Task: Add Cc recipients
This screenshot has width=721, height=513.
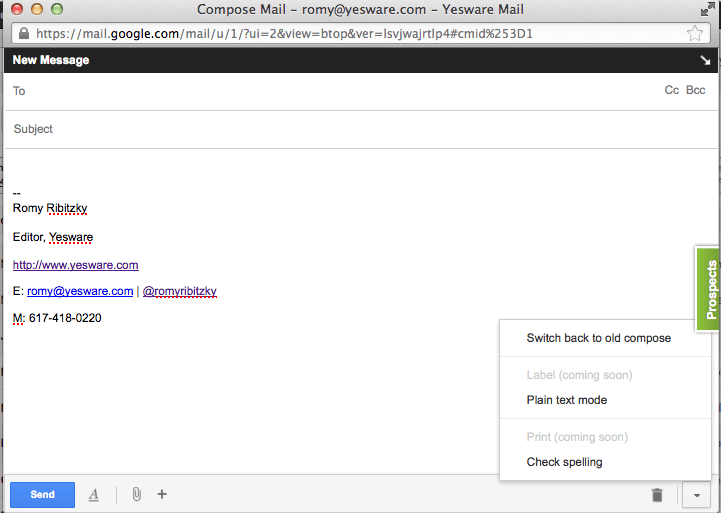Action: (672, 91)
